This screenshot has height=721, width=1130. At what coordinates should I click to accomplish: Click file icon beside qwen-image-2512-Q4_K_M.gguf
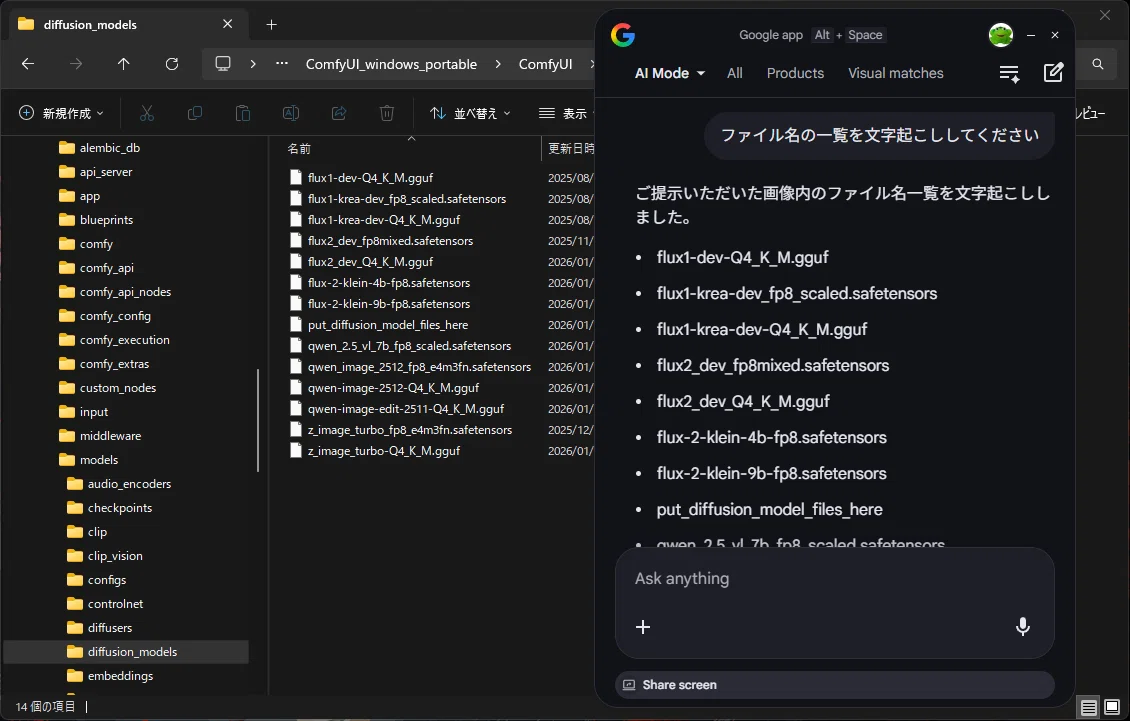click(x=295, y=388)
